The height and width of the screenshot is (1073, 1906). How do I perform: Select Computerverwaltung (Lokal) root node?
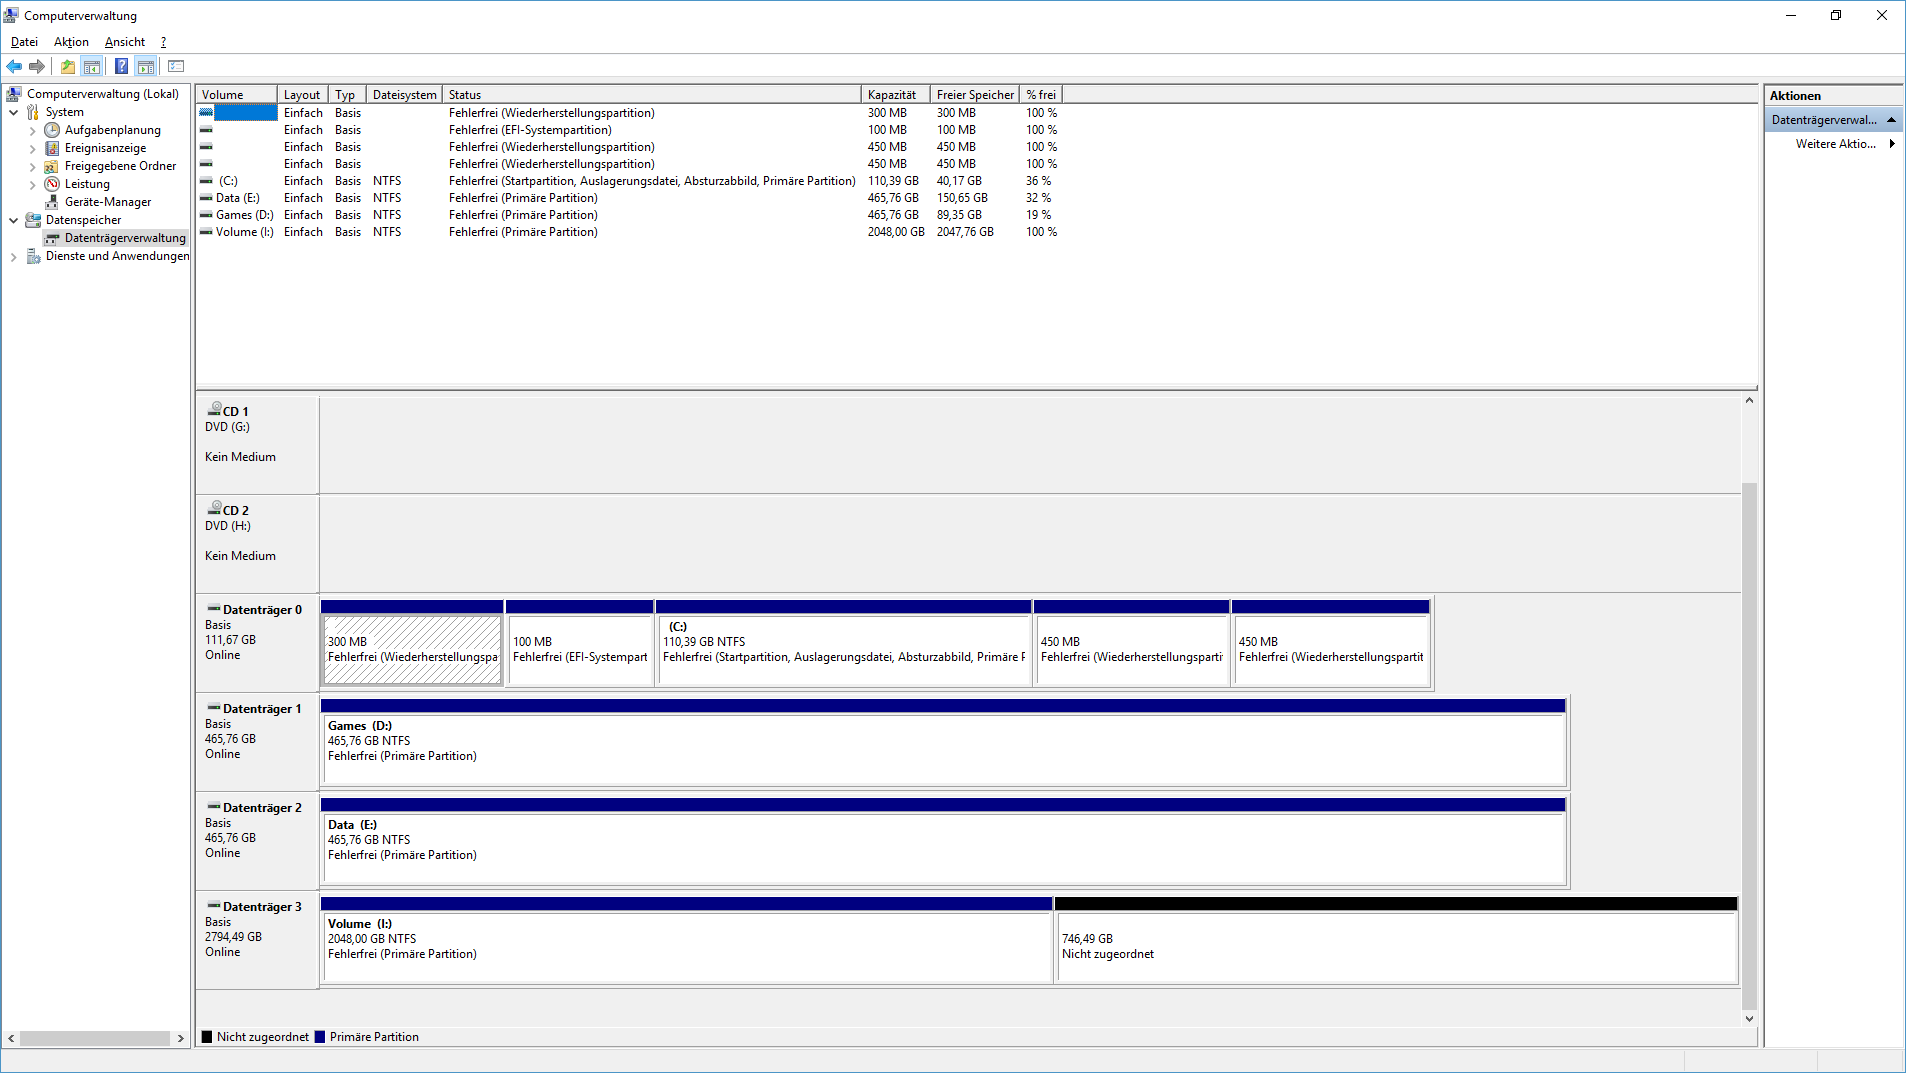[x=102, y=94]
